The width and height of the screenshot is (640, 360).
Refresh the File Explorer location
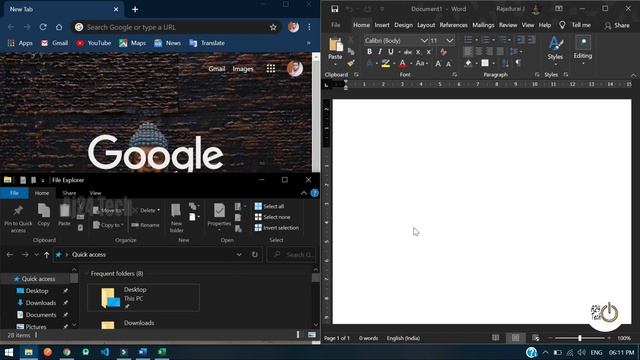(x=255, y=255)
